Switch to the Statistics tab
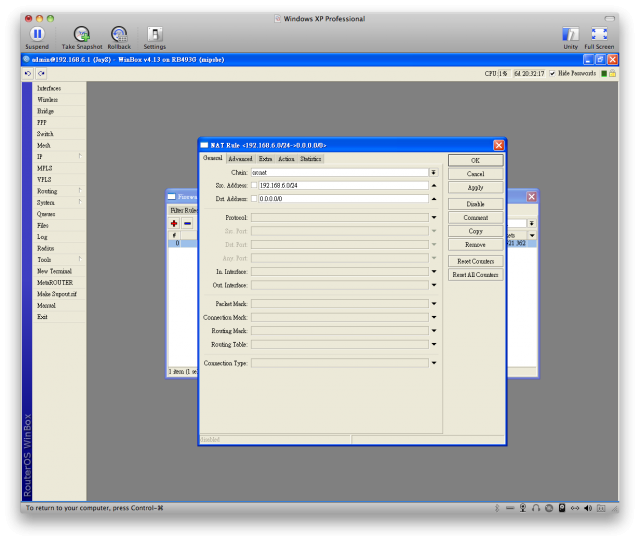Image resolution: width=640 pixels, height=542 pixels. pyautogui.click(x=311, y=159)
